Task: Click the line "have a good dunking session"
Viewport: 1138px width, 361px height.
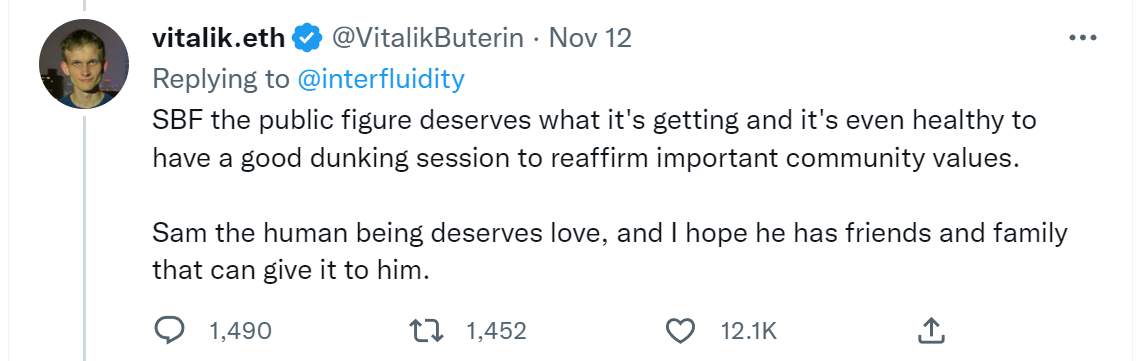Action: [x=586, y=158]
